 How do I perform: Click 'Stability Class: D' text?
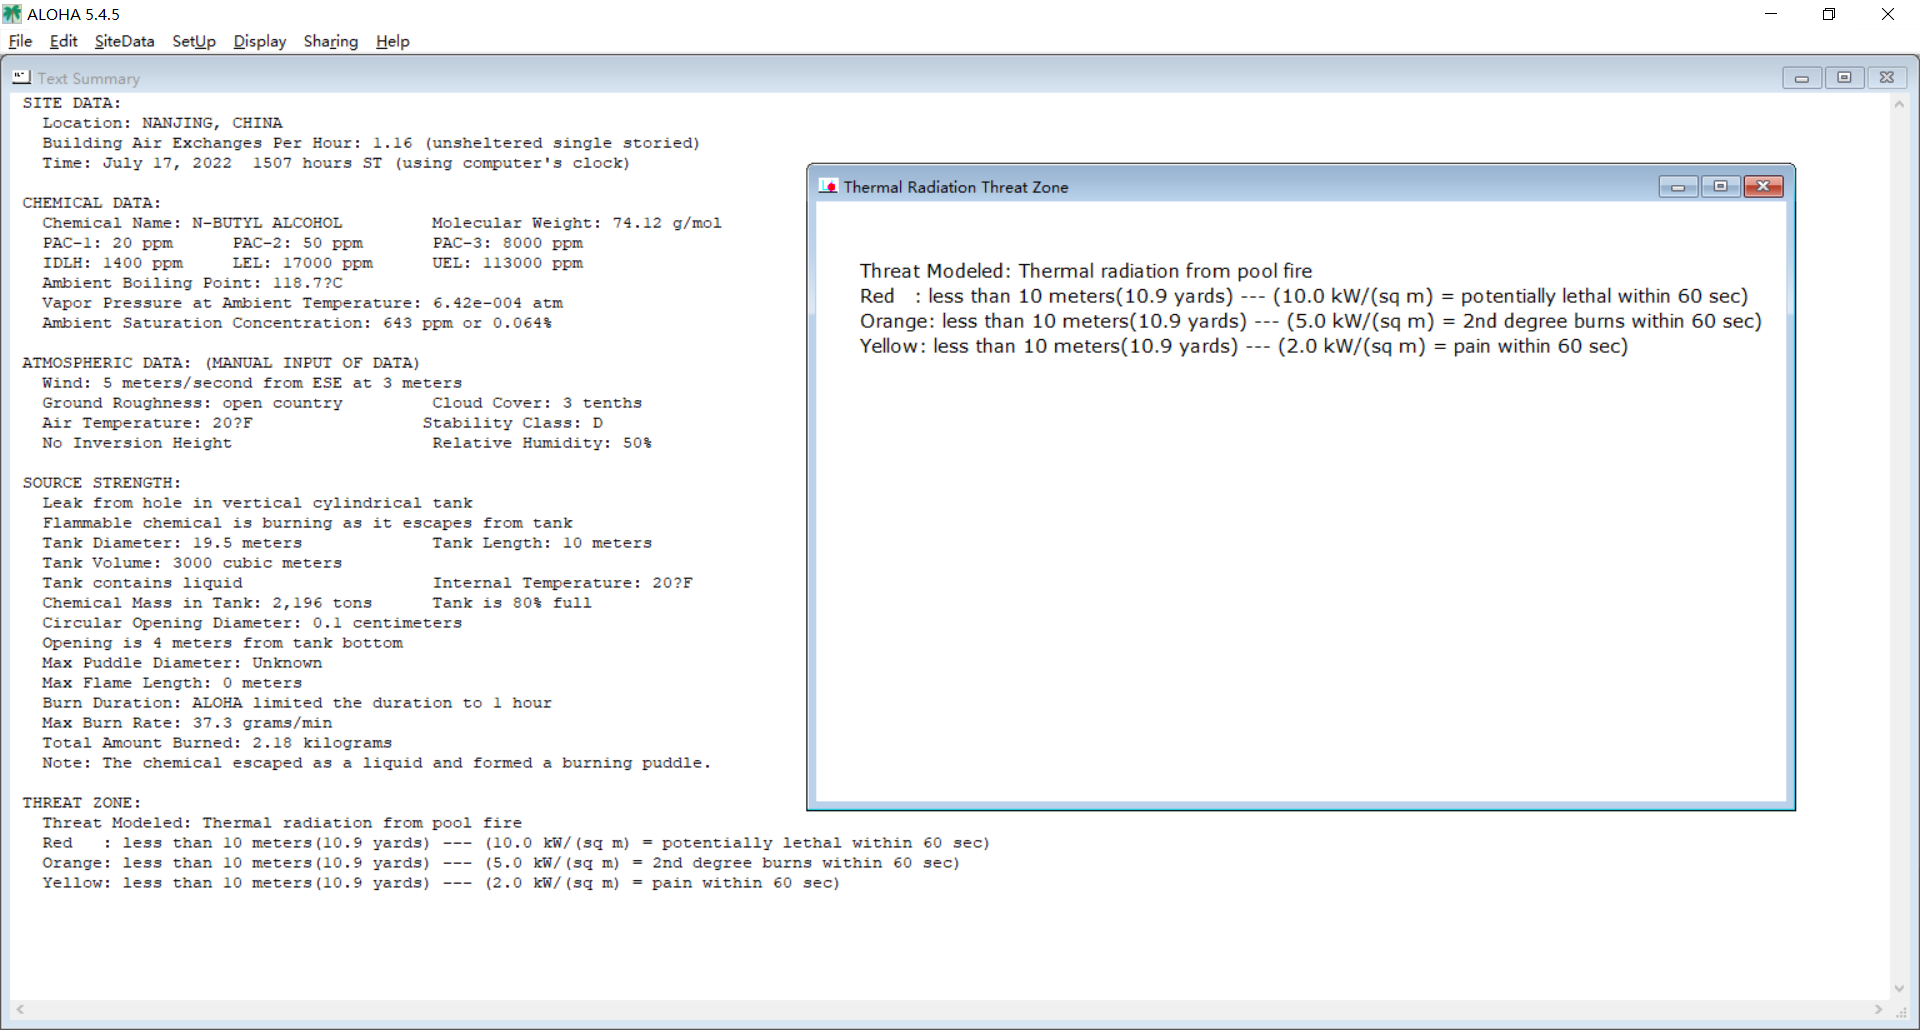(x=513, y=423)
